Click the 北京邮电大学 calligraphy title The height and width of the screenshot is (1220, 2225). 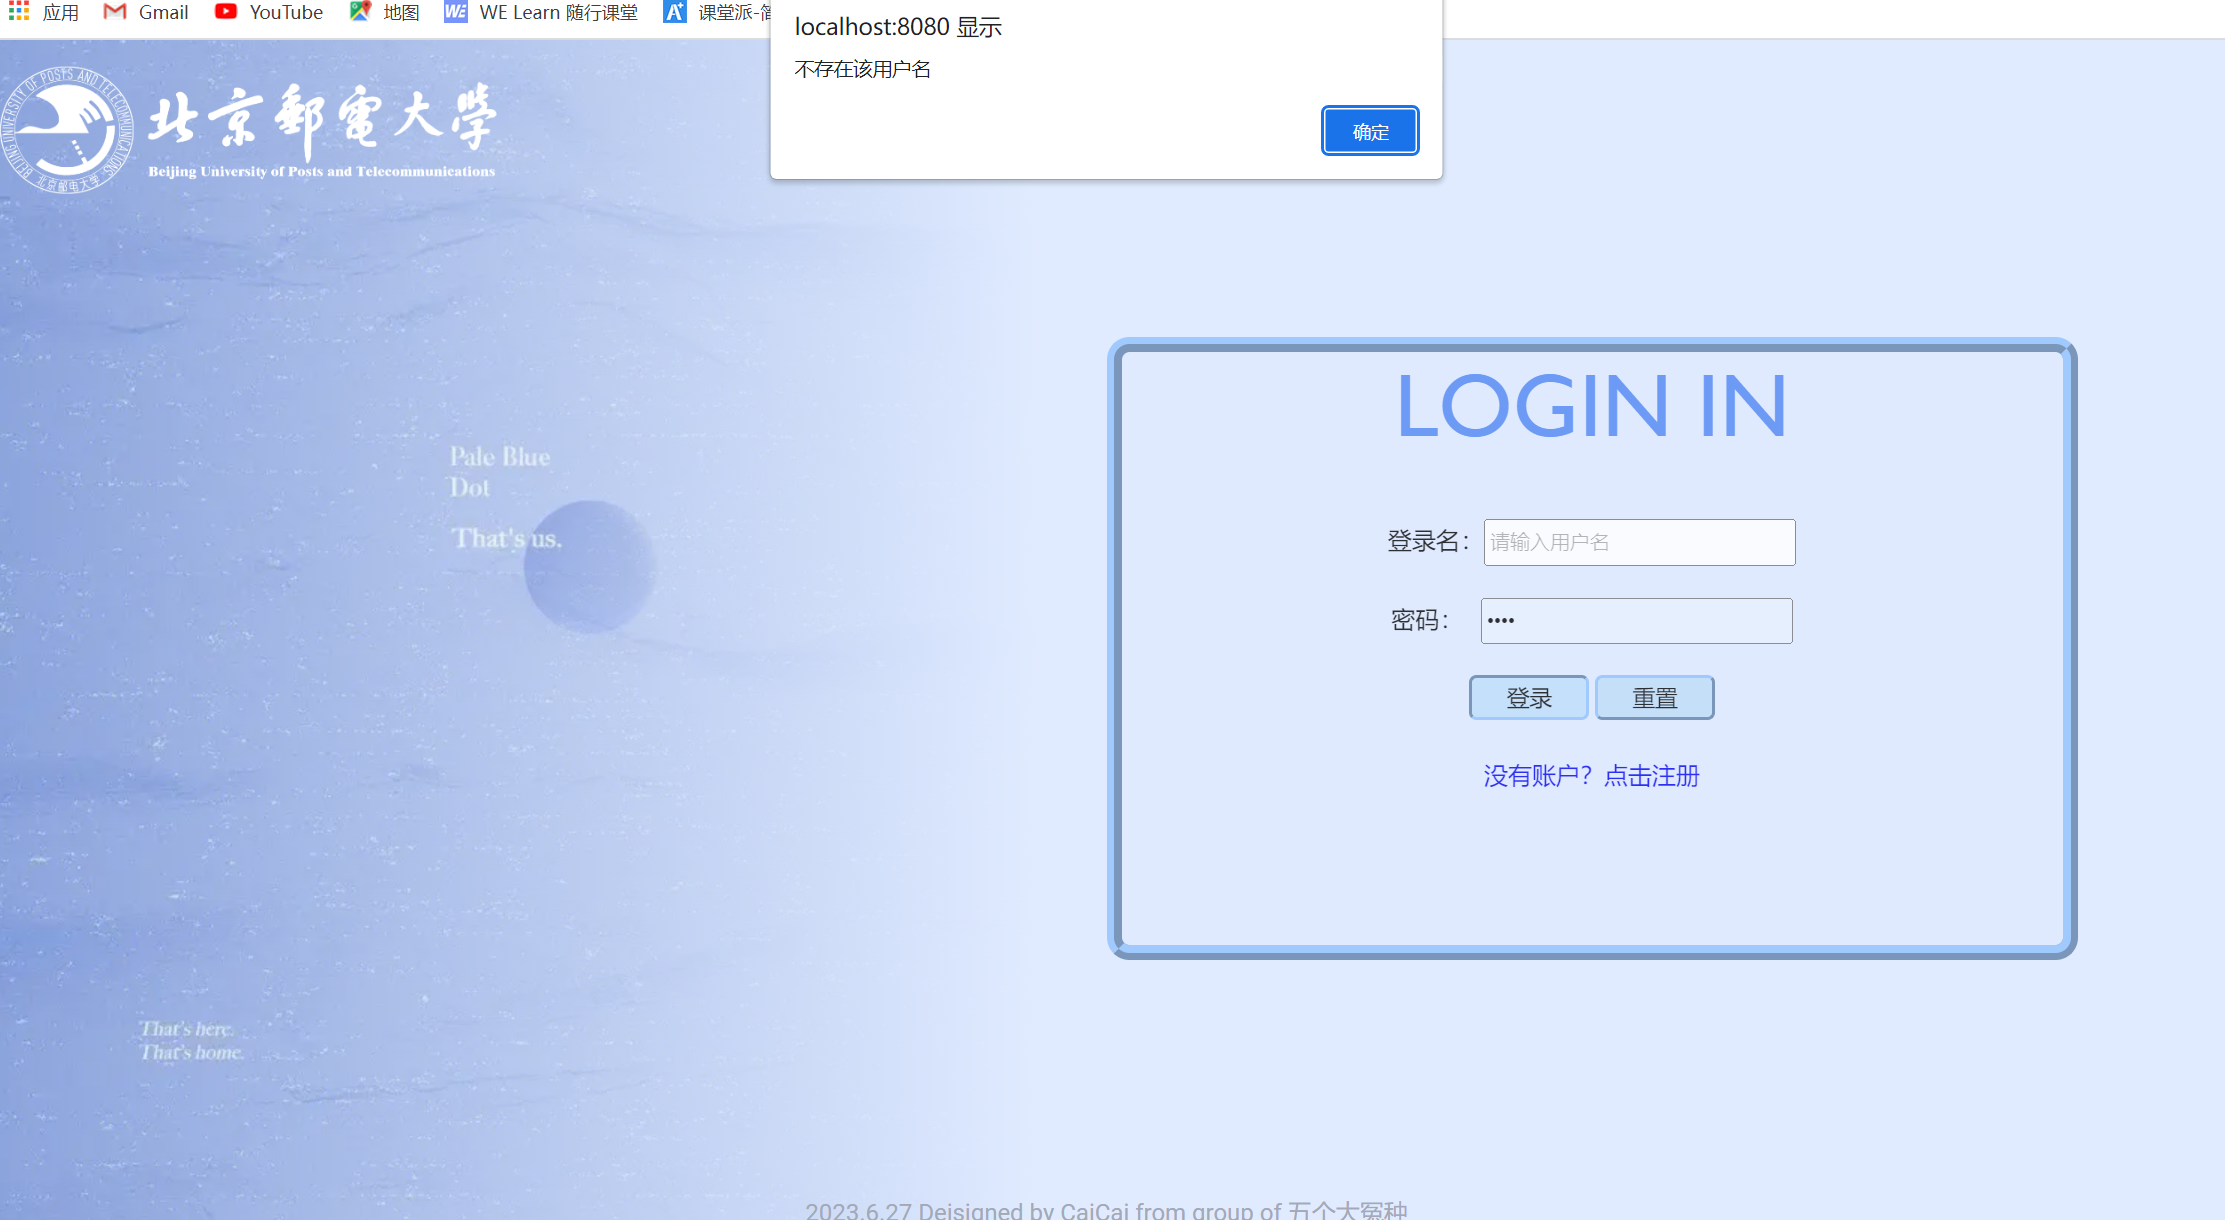(x=322, y=120)
